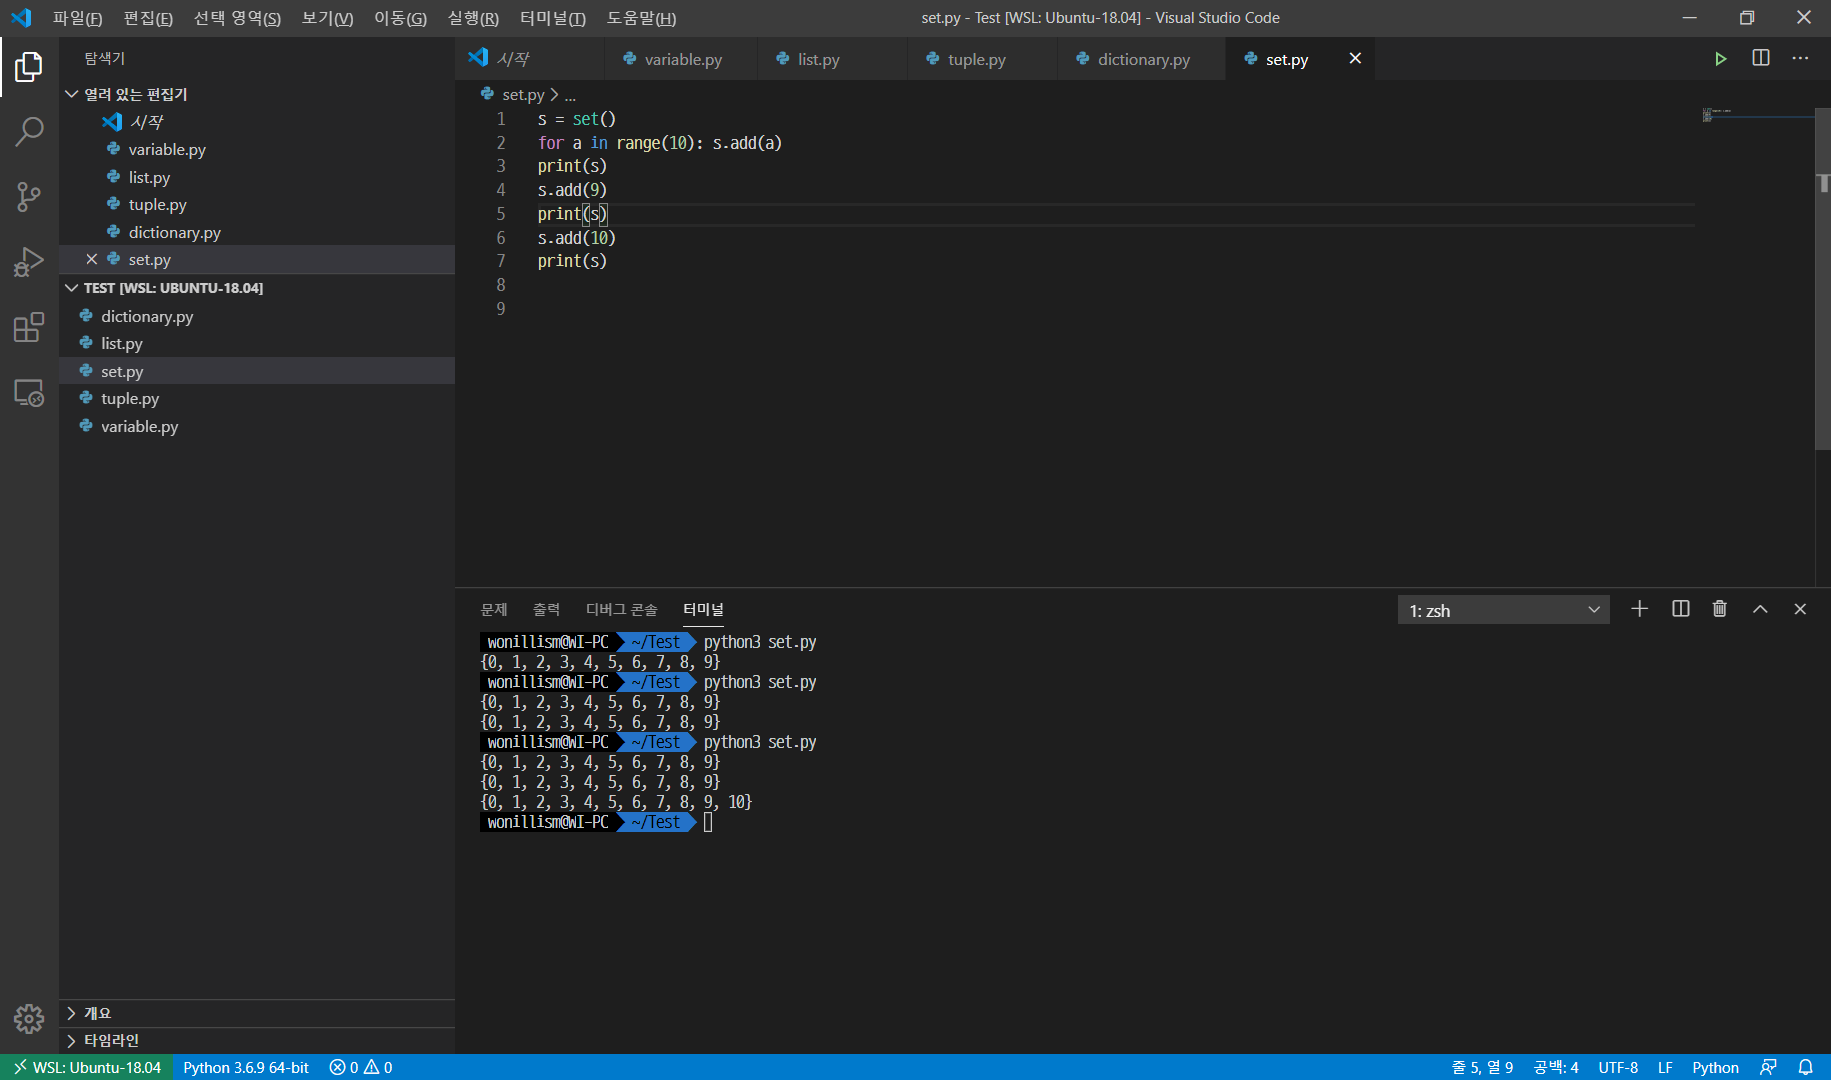Open the Explorer view in activity bar
This screenshot has width=1831, height=1080.
[29, 67]
